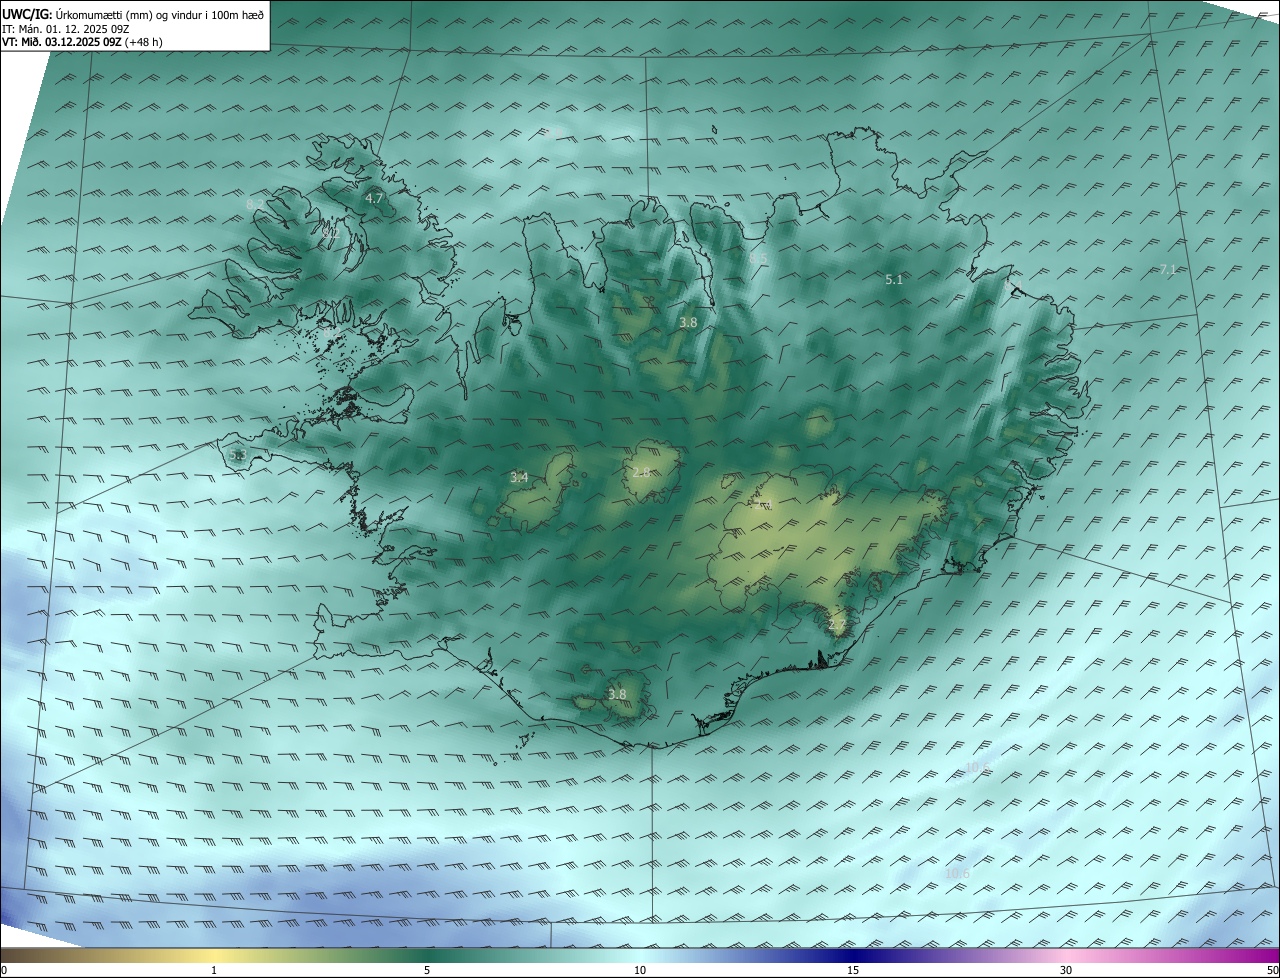Click the colorbar tick label "5"
This screenshot has height=978, width=1280.
tap(427, 970)
